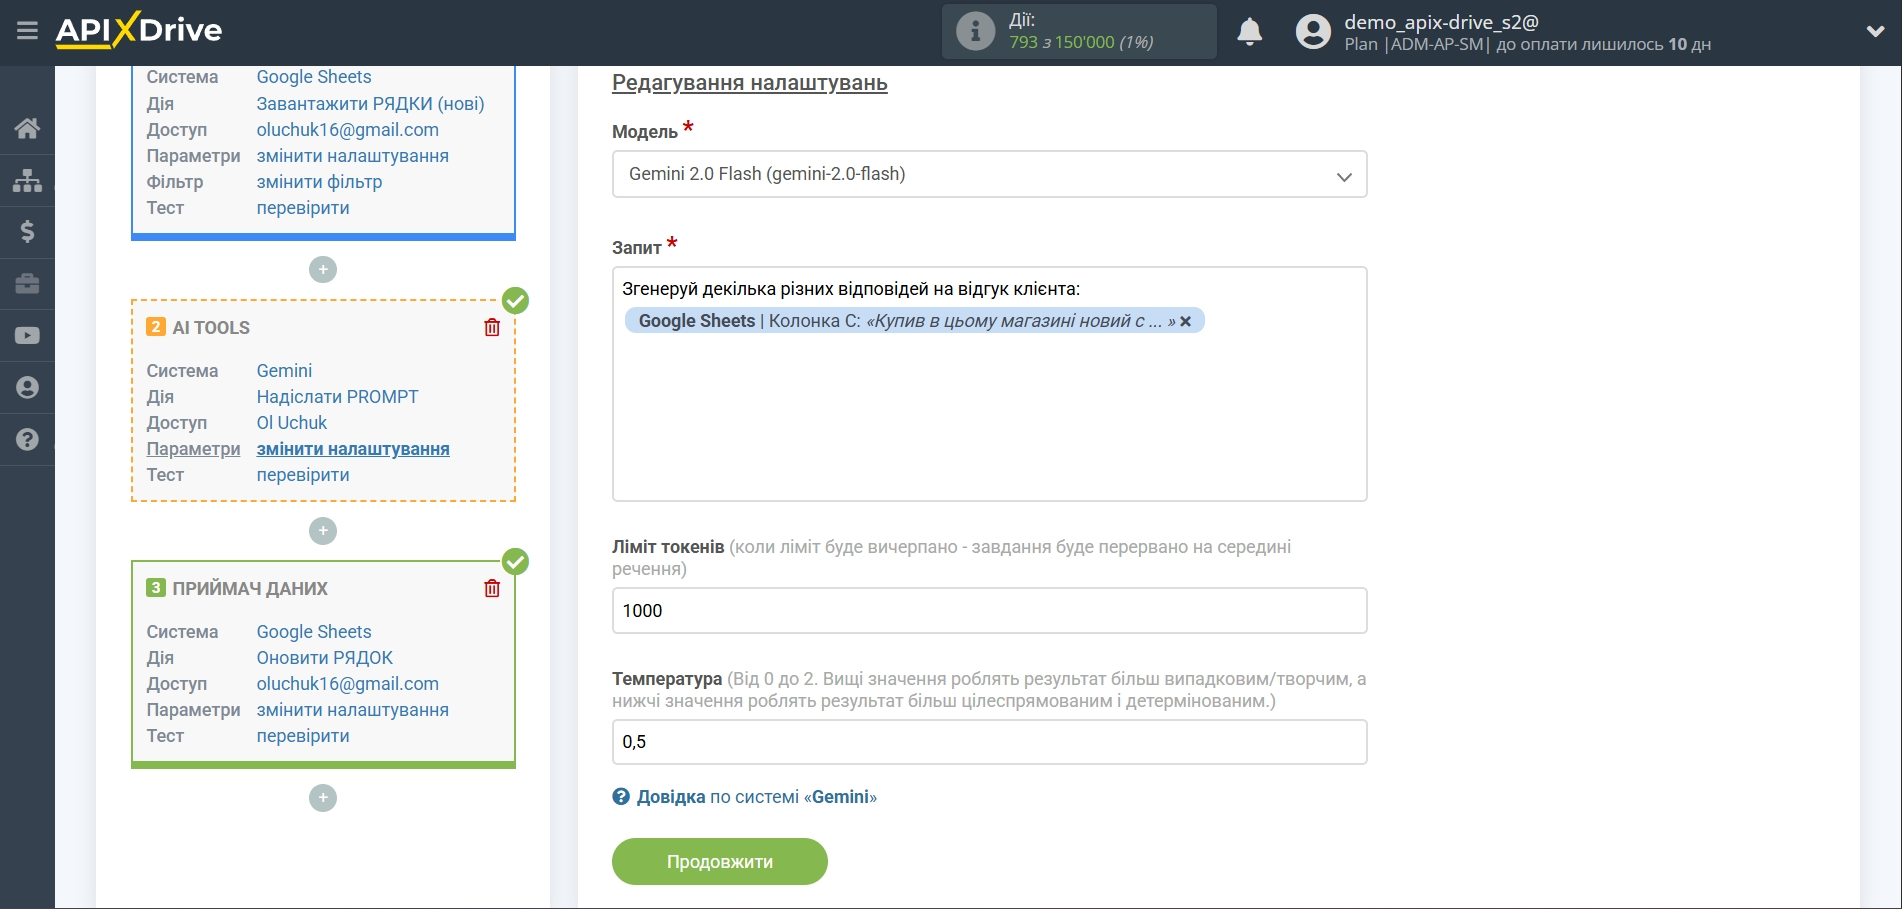Screen dimensions: 1902x909
Task: Click oluchuk16@gmail.com in data source block
Action: click(348, 130)
